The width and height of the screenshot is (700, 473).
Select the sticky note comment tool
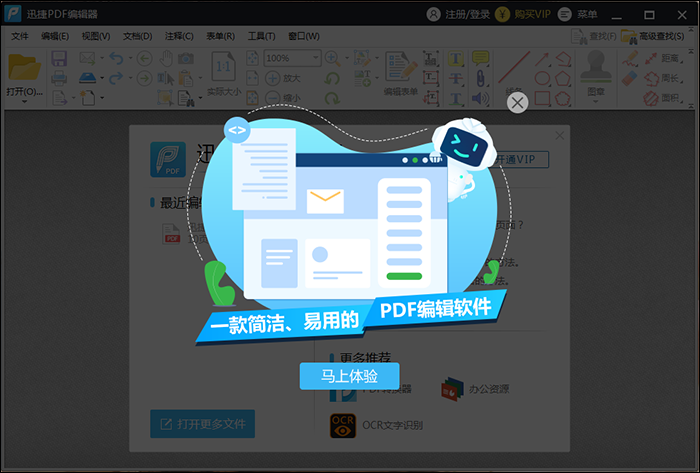click(480, 58)
